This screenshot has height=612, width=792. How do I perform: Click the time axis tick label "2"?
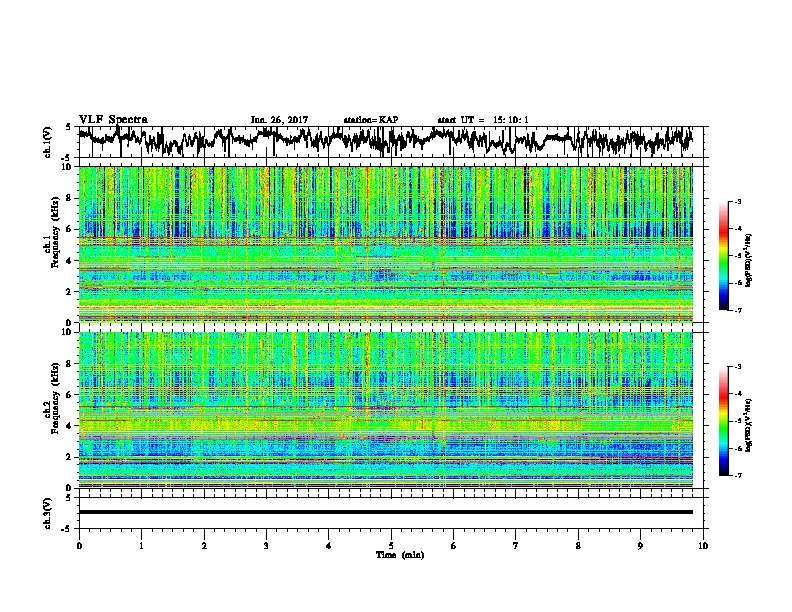(204, 546)
